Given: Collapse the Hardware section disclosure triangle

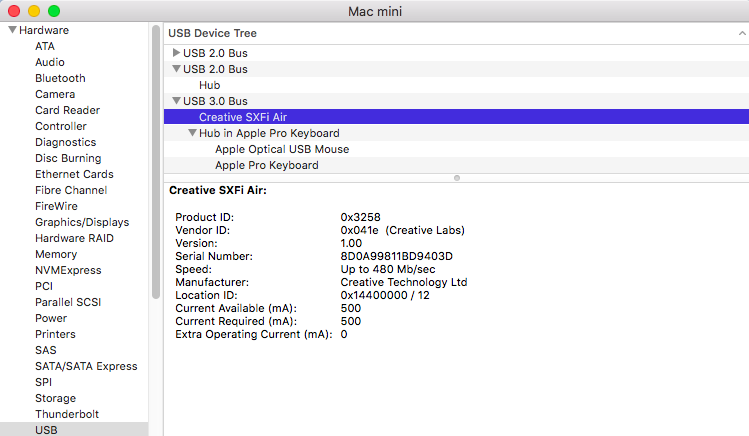Looking at the screenshot, I should pyautogui.click(x=12, y=30).
